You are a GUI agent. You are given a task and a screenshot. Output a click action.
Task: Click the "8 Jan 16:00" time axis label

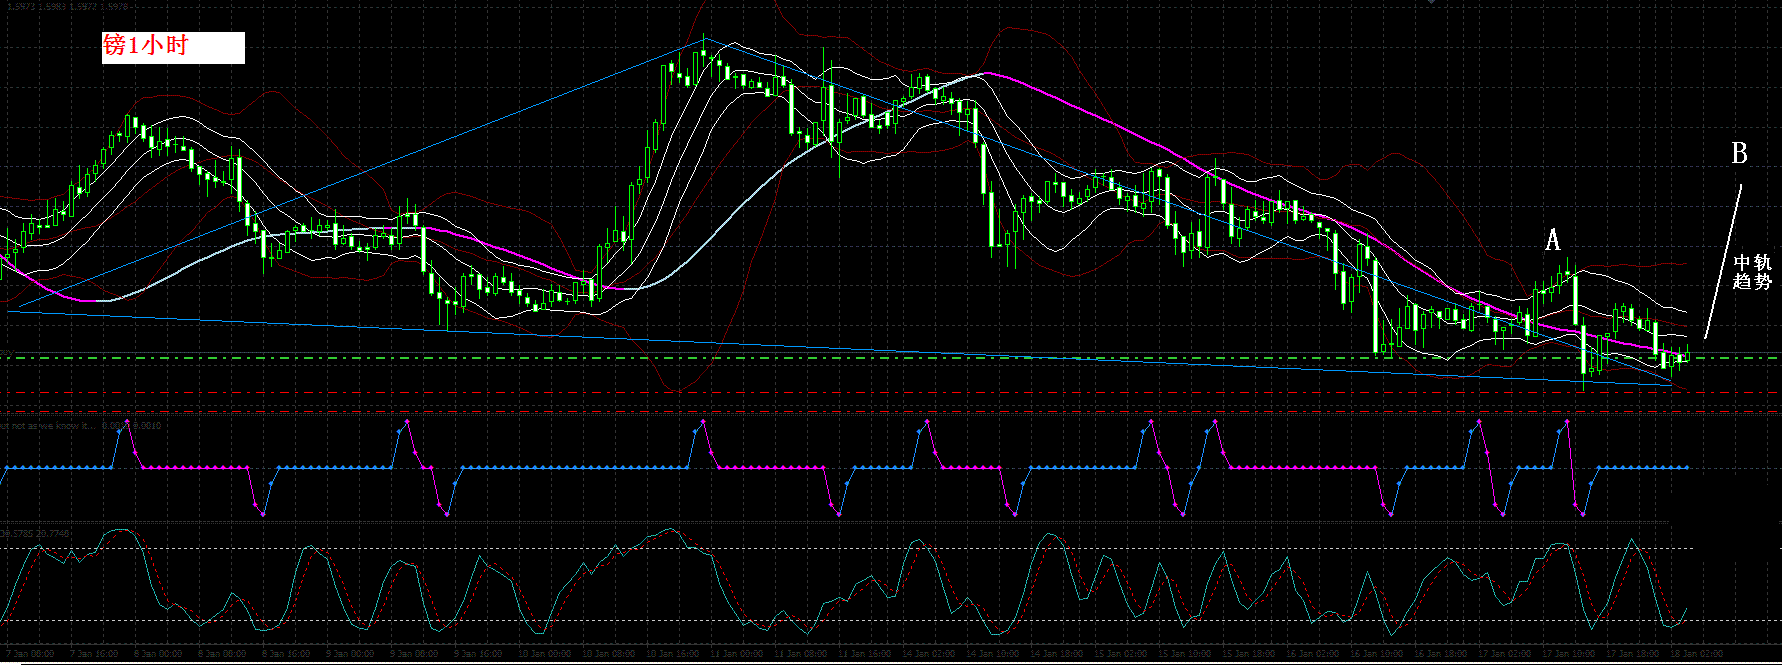[x=286, y=653]
